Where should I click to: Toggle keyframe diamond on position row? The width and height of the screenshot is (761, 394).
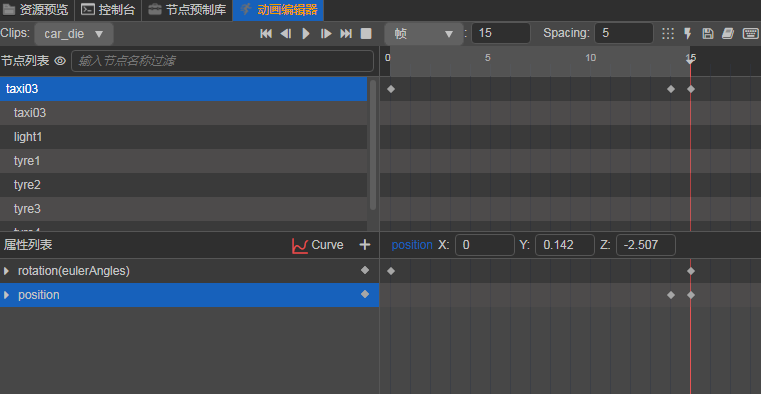(x=365, y=294)
